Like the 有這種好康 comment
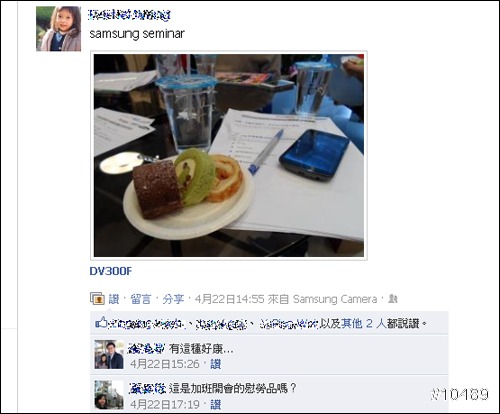 [x=216, y=364]
